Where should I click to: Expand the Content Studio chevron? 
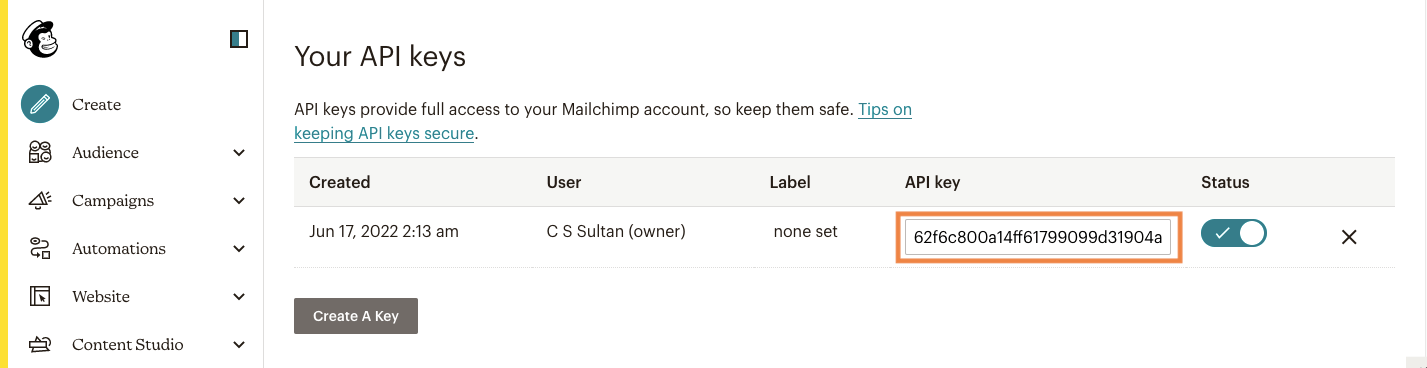tap(239, 345)
